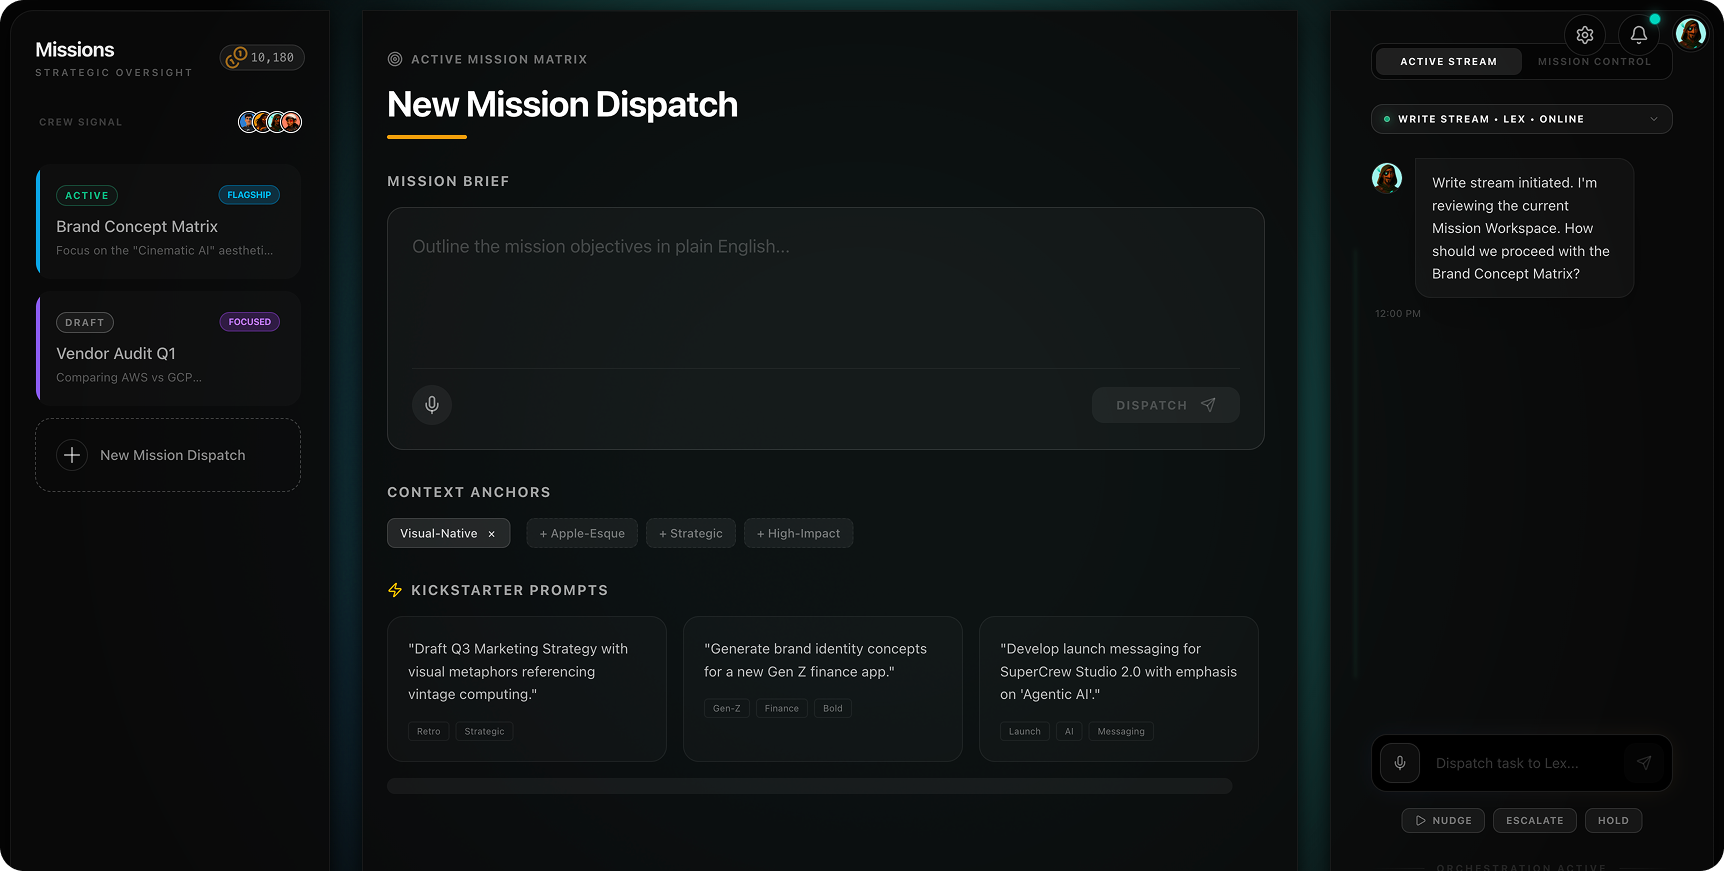Screen dimensions: 1724x871
Task: Click the Escalate button
Action: coord(1535,821)
